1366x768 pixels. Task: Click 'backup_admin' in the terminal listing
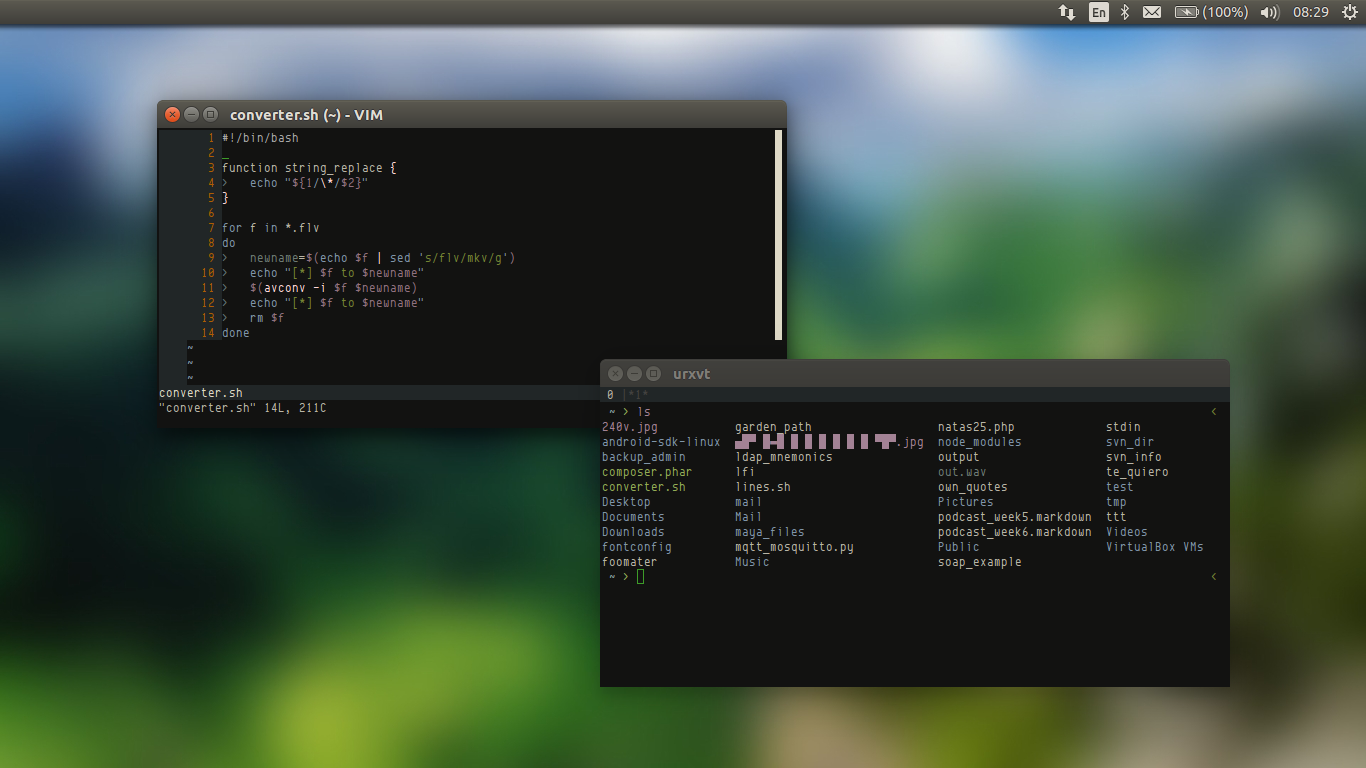click(x=644, y=457)
